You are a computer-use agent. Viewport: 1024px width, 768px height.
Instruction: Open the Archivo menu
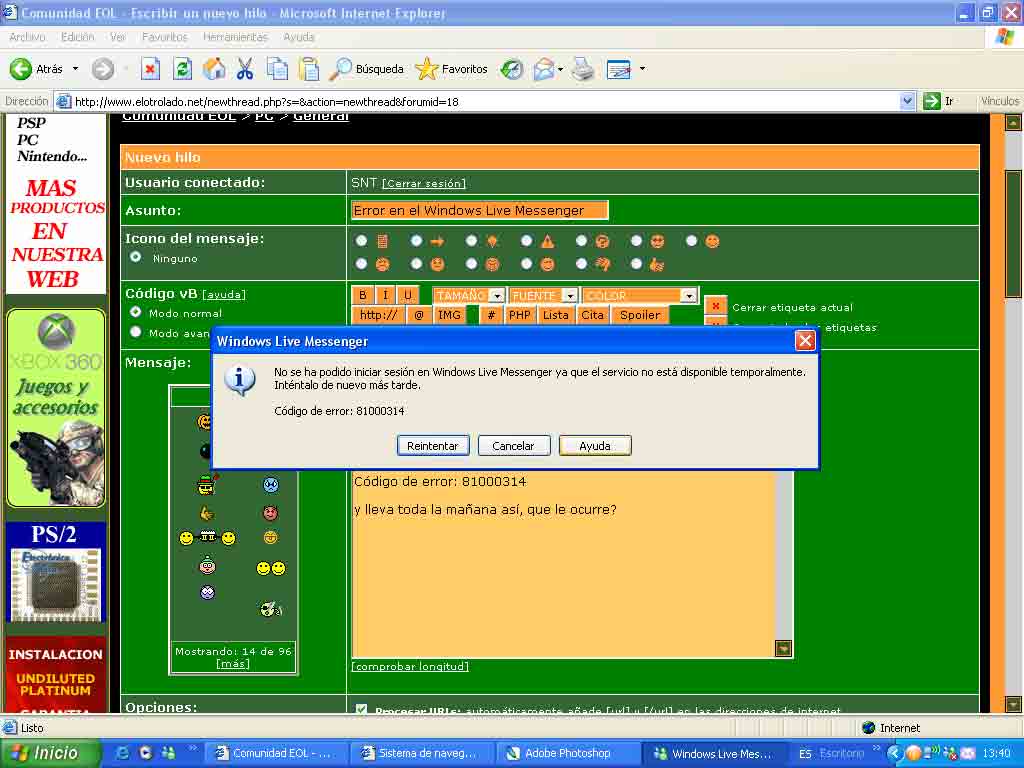coord(27,37)
